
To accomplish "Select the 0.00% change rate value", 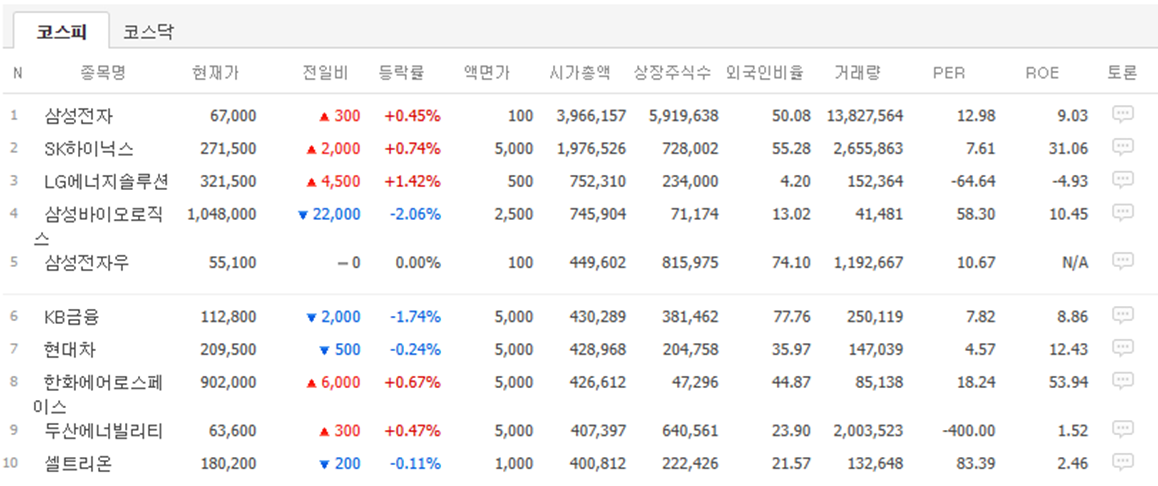I will 418,262.
